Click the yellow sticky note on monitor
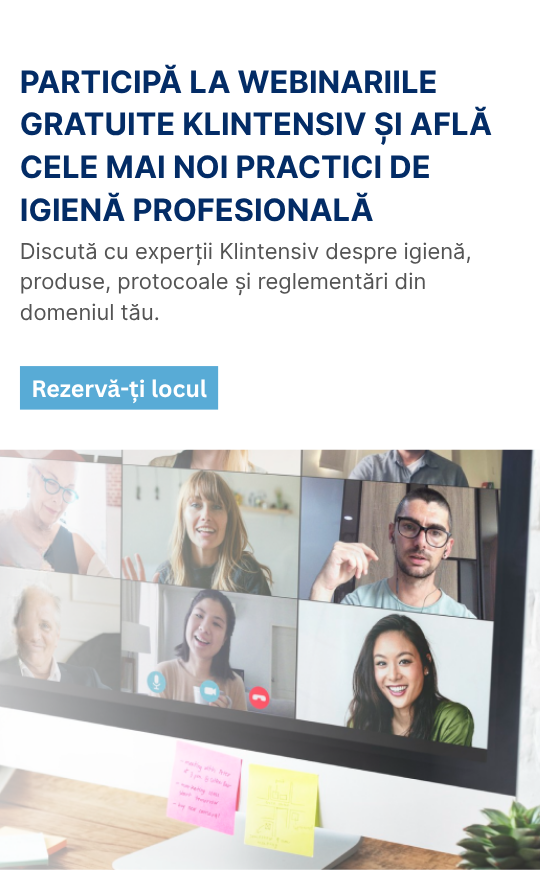 pyautogui.click(x=282, y=810)
